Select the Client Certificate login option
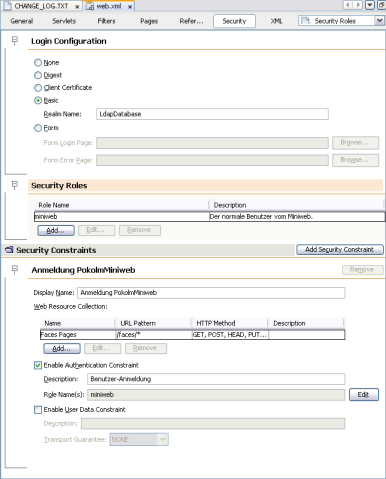This screenshot has width=386, height=479. click(x=38, y=88)
